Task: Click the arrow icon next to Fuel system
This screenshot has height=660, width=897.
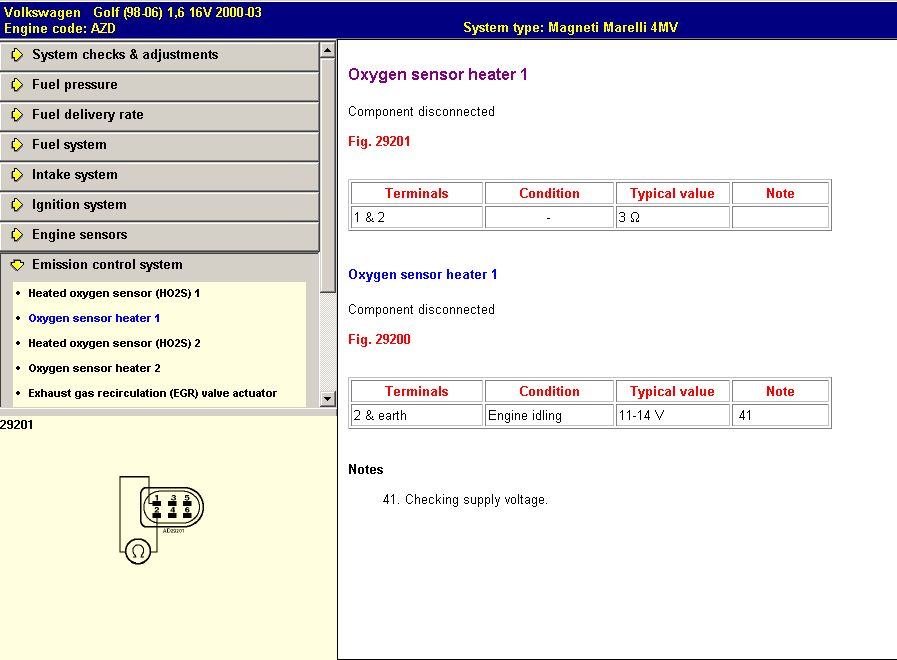Action: coord(17,145)
